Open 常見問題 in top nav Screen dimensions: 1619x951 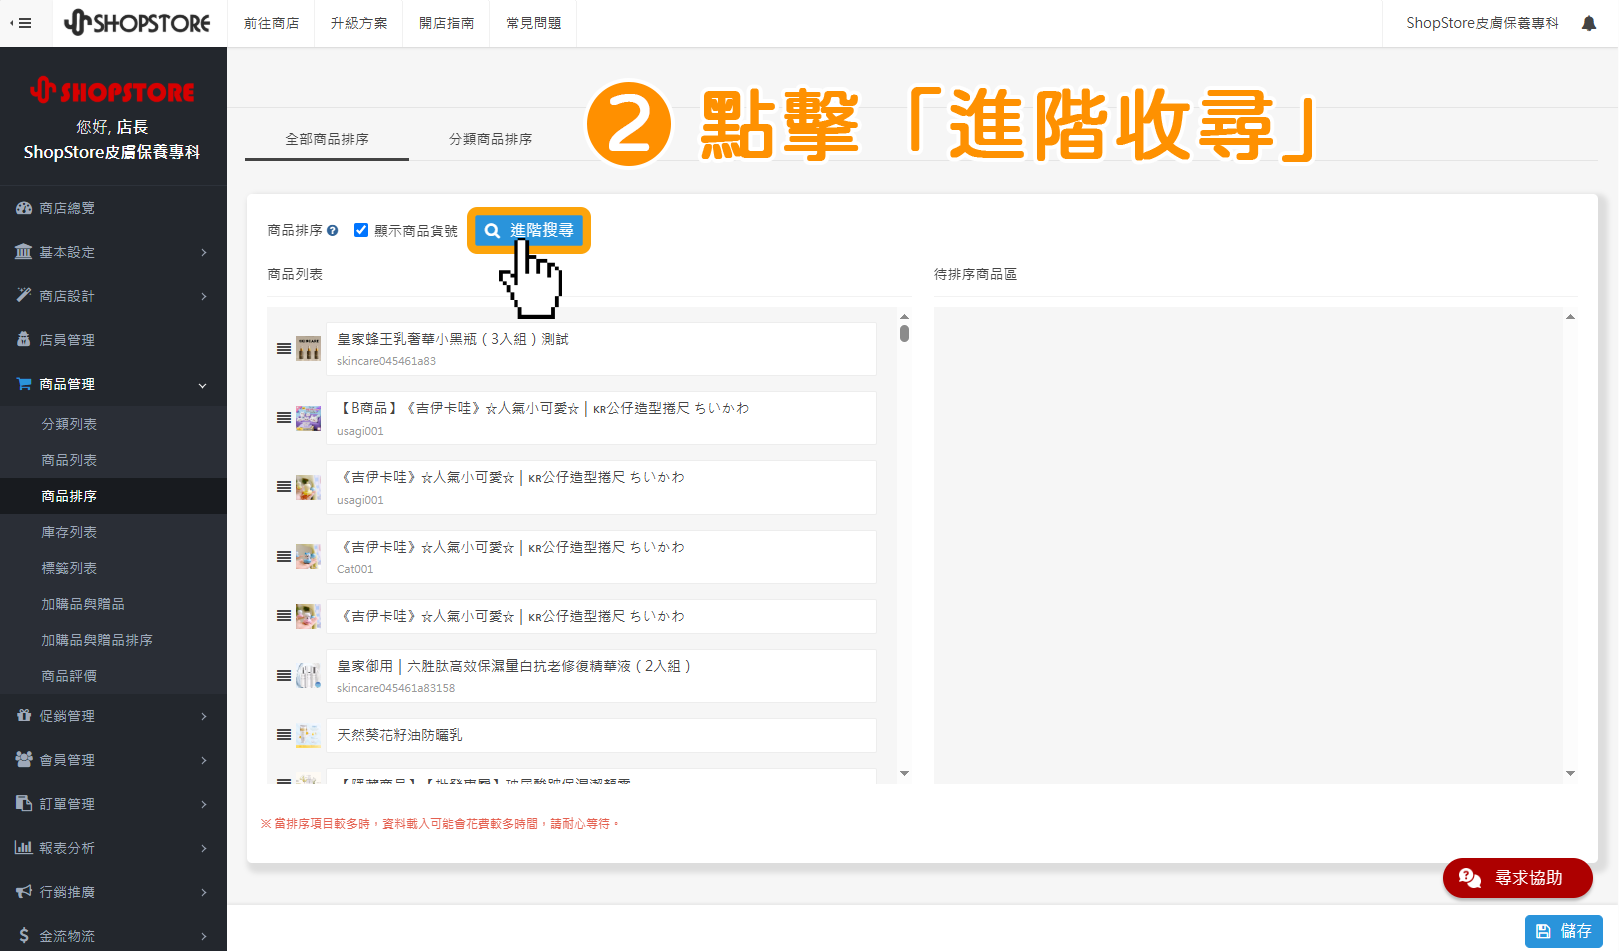[533, 23]
